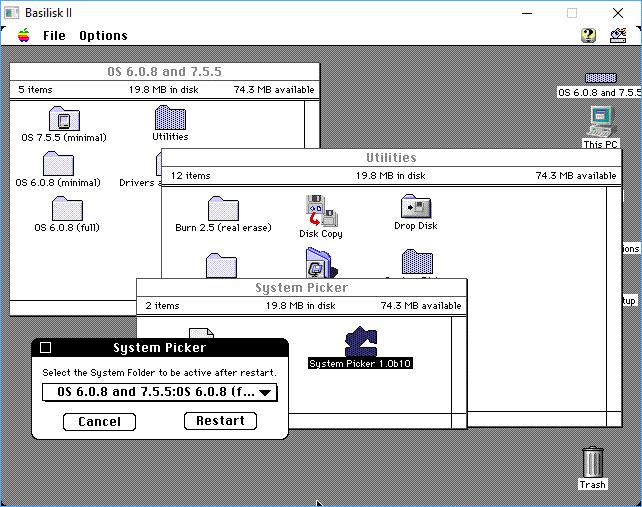This screenshot has width=642, height=507.
Task: Click the "12 items" text in the Utilities window
Action: click(190, 176)
